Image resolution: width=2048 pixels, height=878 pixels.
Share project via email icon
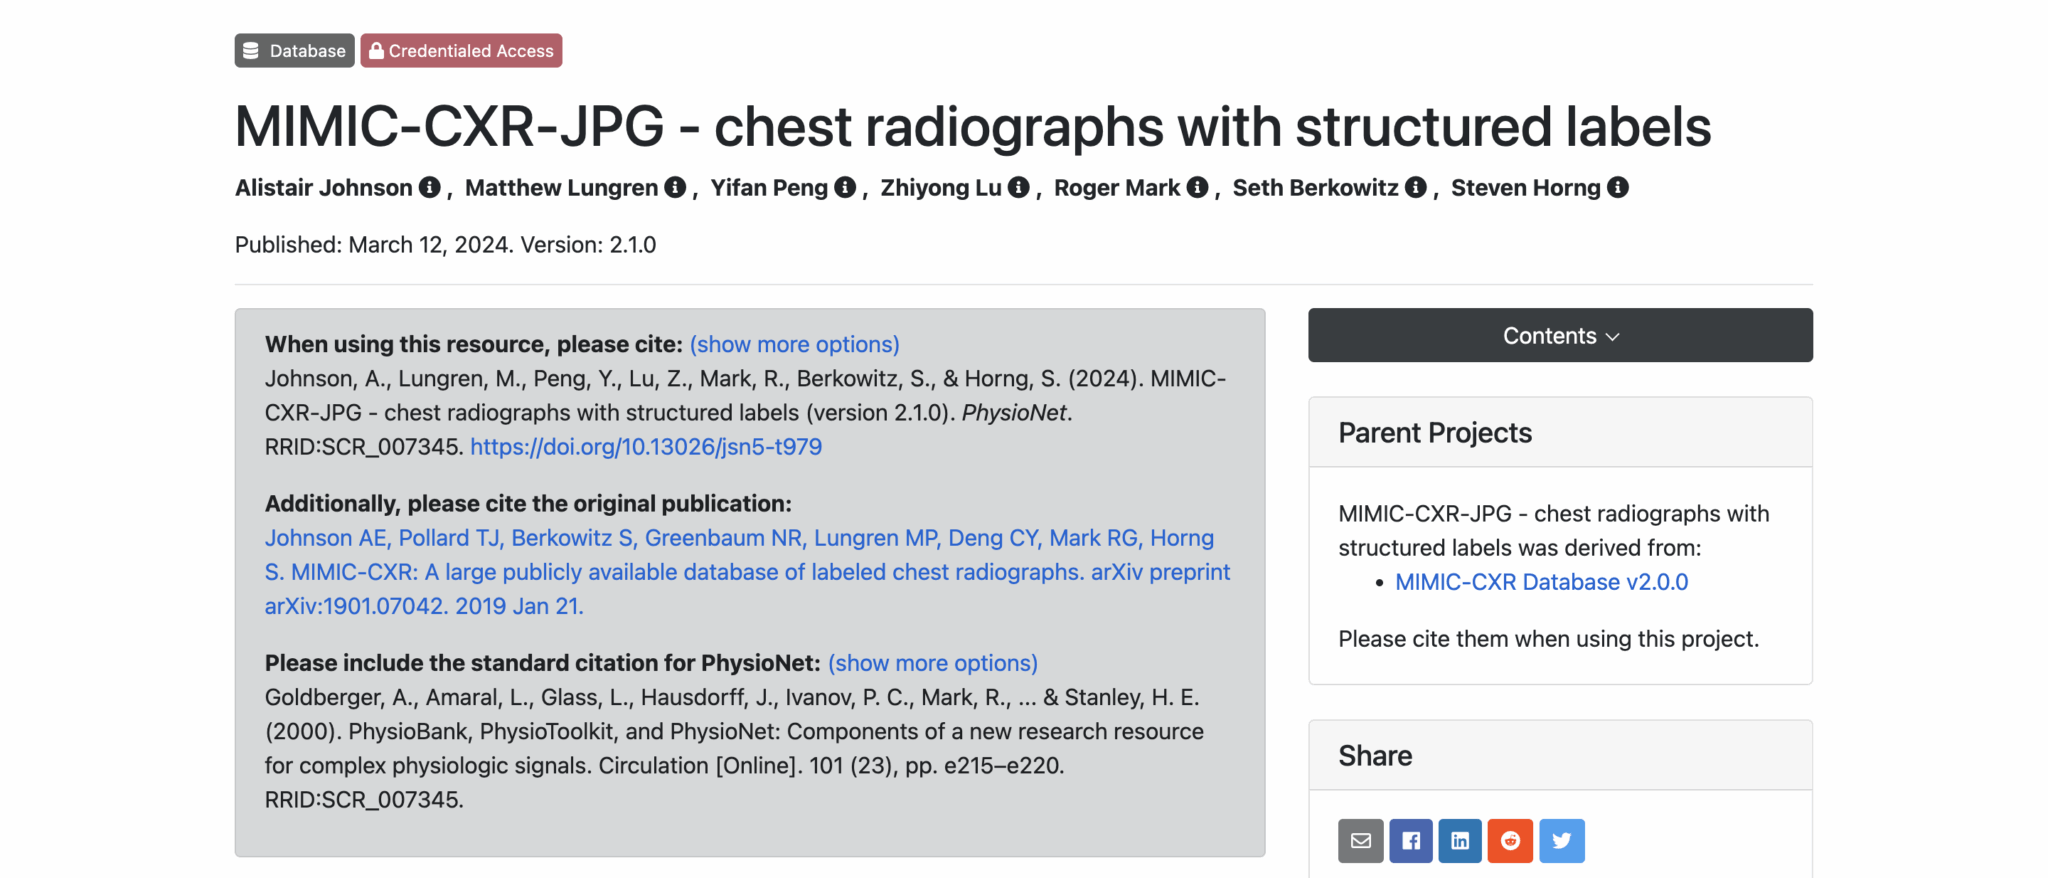coord(1361,841)
